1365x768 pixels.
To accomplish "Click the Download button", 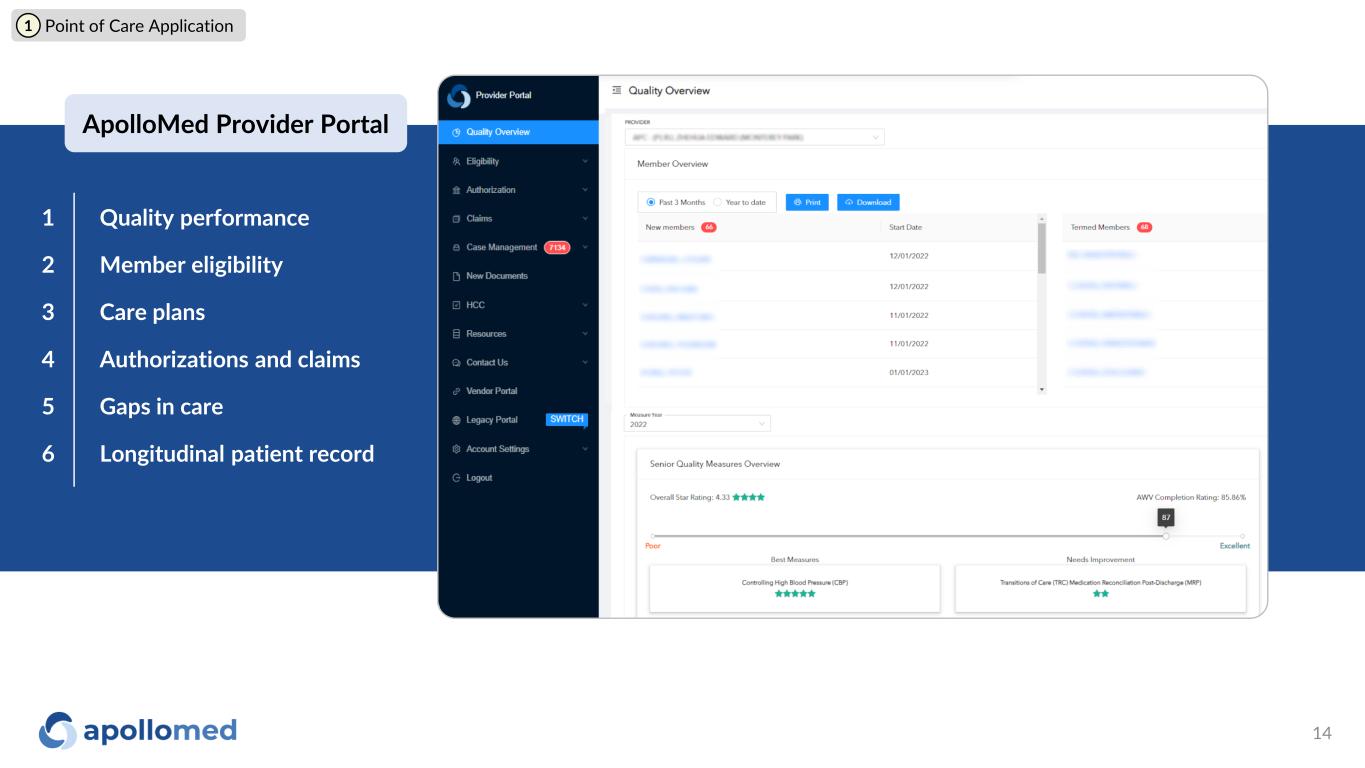I will pos(868,202).
